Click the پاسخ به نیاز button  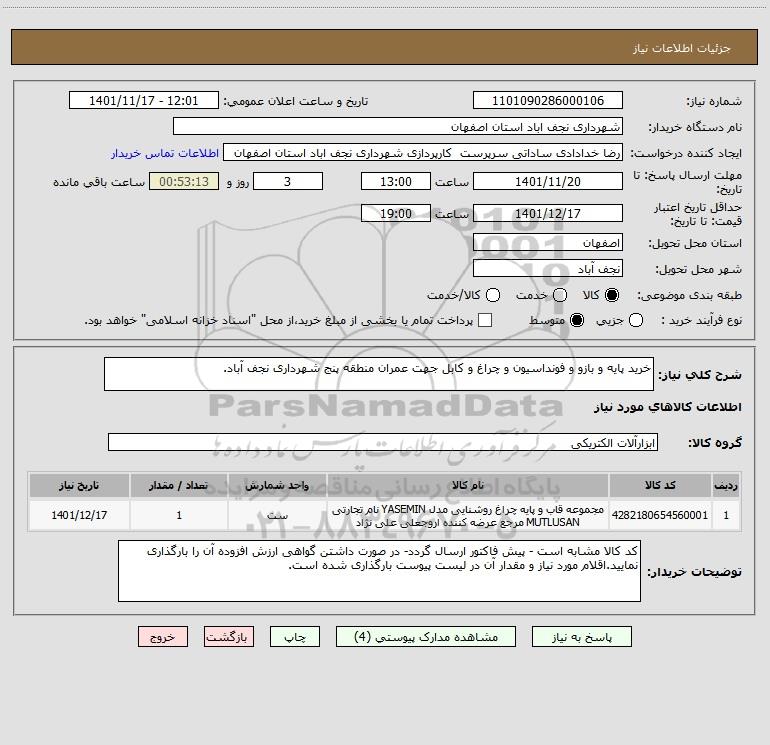[582, 637]
